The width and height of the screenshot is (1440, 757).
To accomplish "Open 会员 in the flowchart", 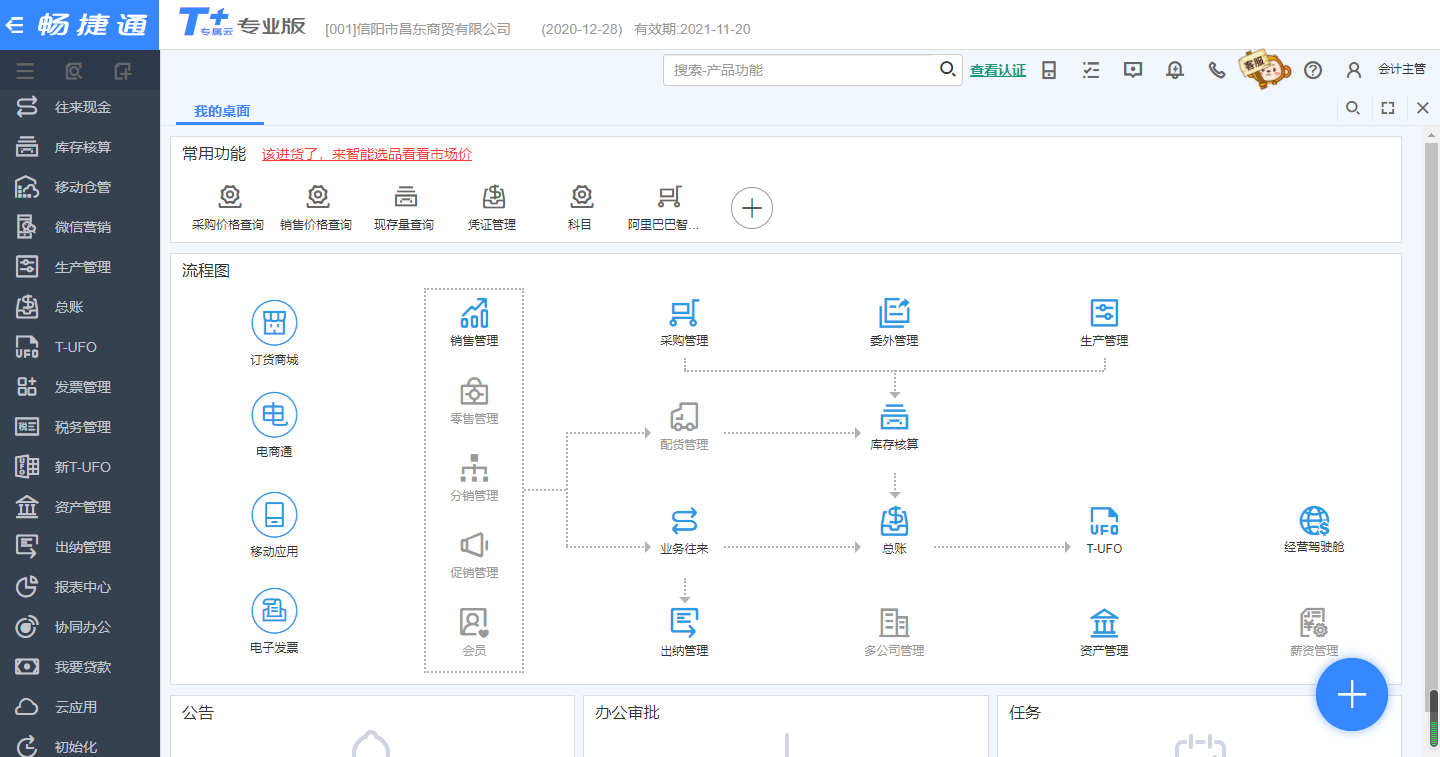I will click(x=474, y=631).
